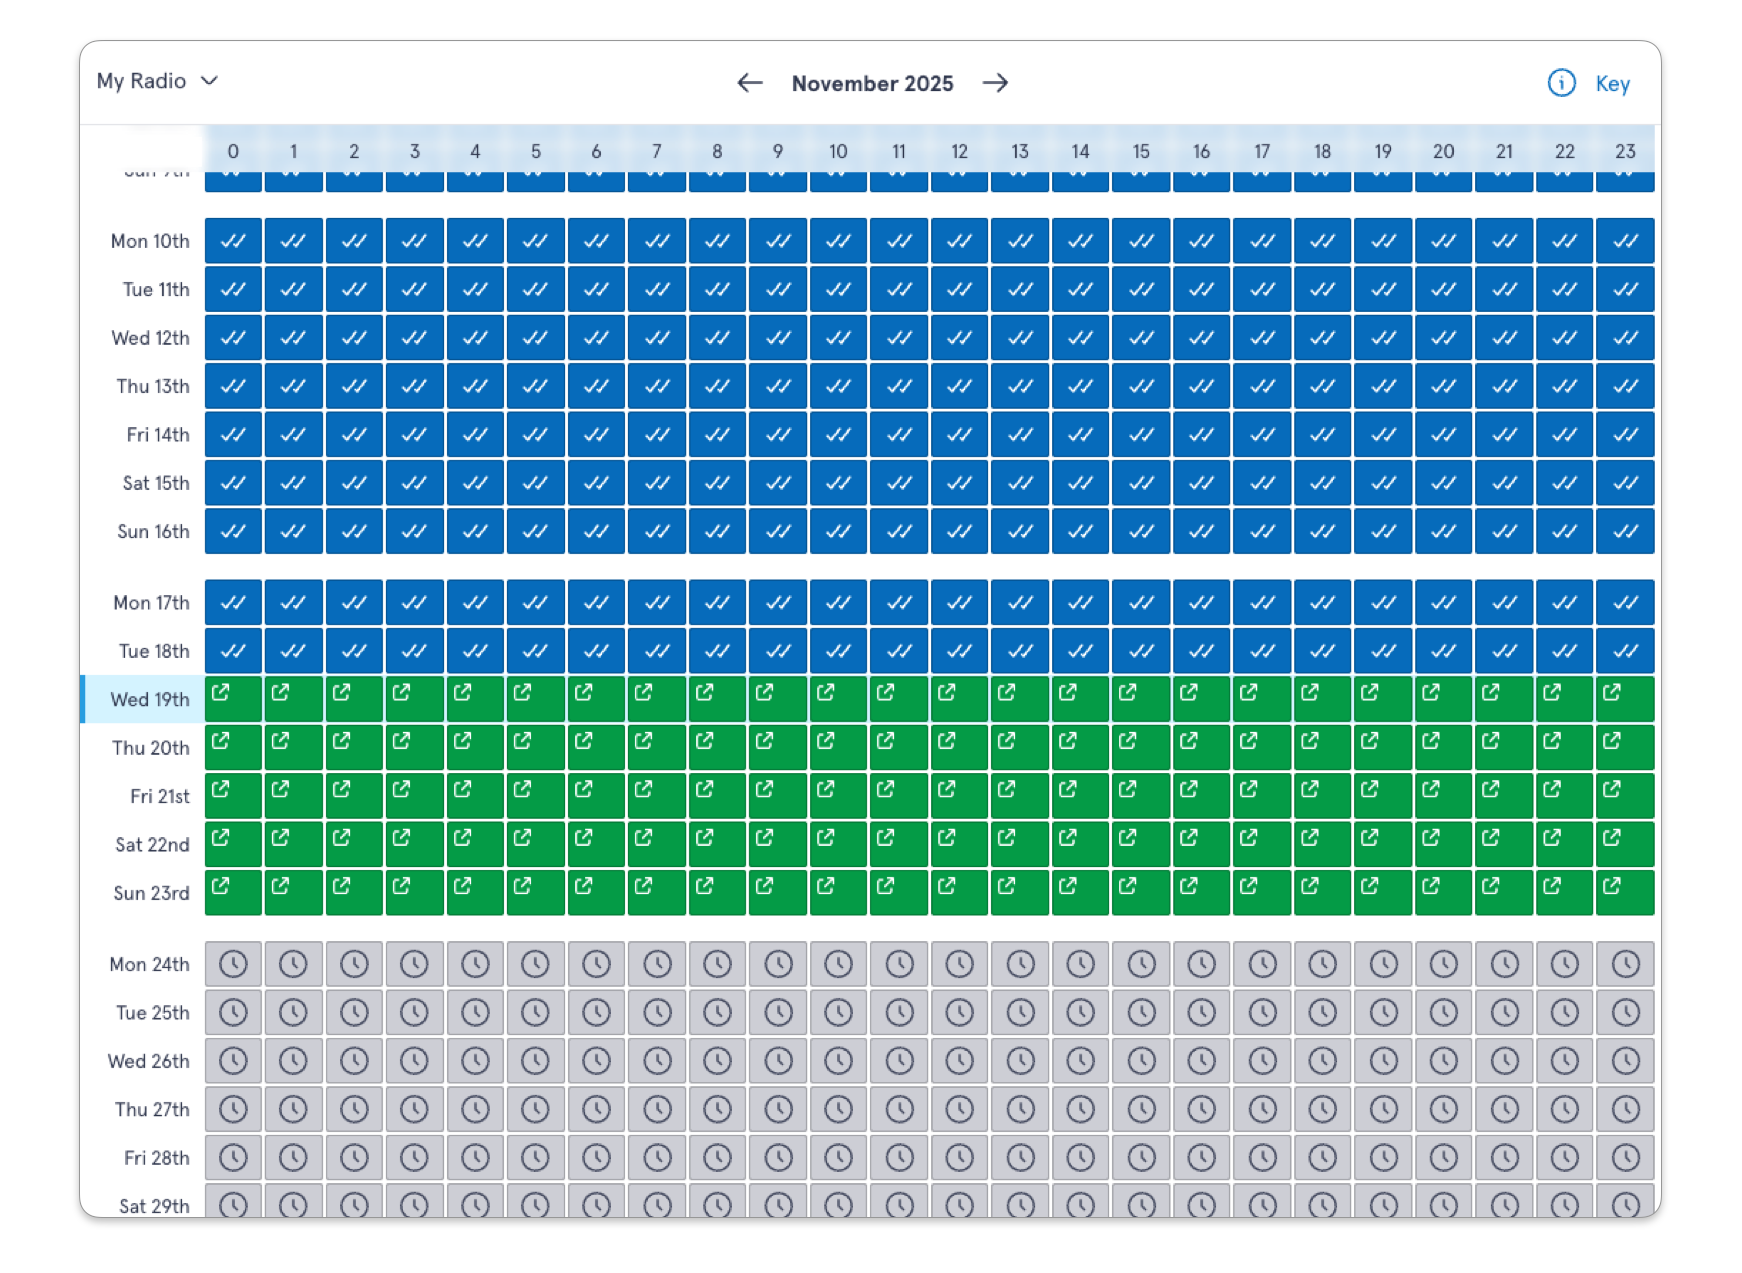Open Sun 23rd hour 23 external link
Screen dimensions: 1742x1273
pos(1612,886)
